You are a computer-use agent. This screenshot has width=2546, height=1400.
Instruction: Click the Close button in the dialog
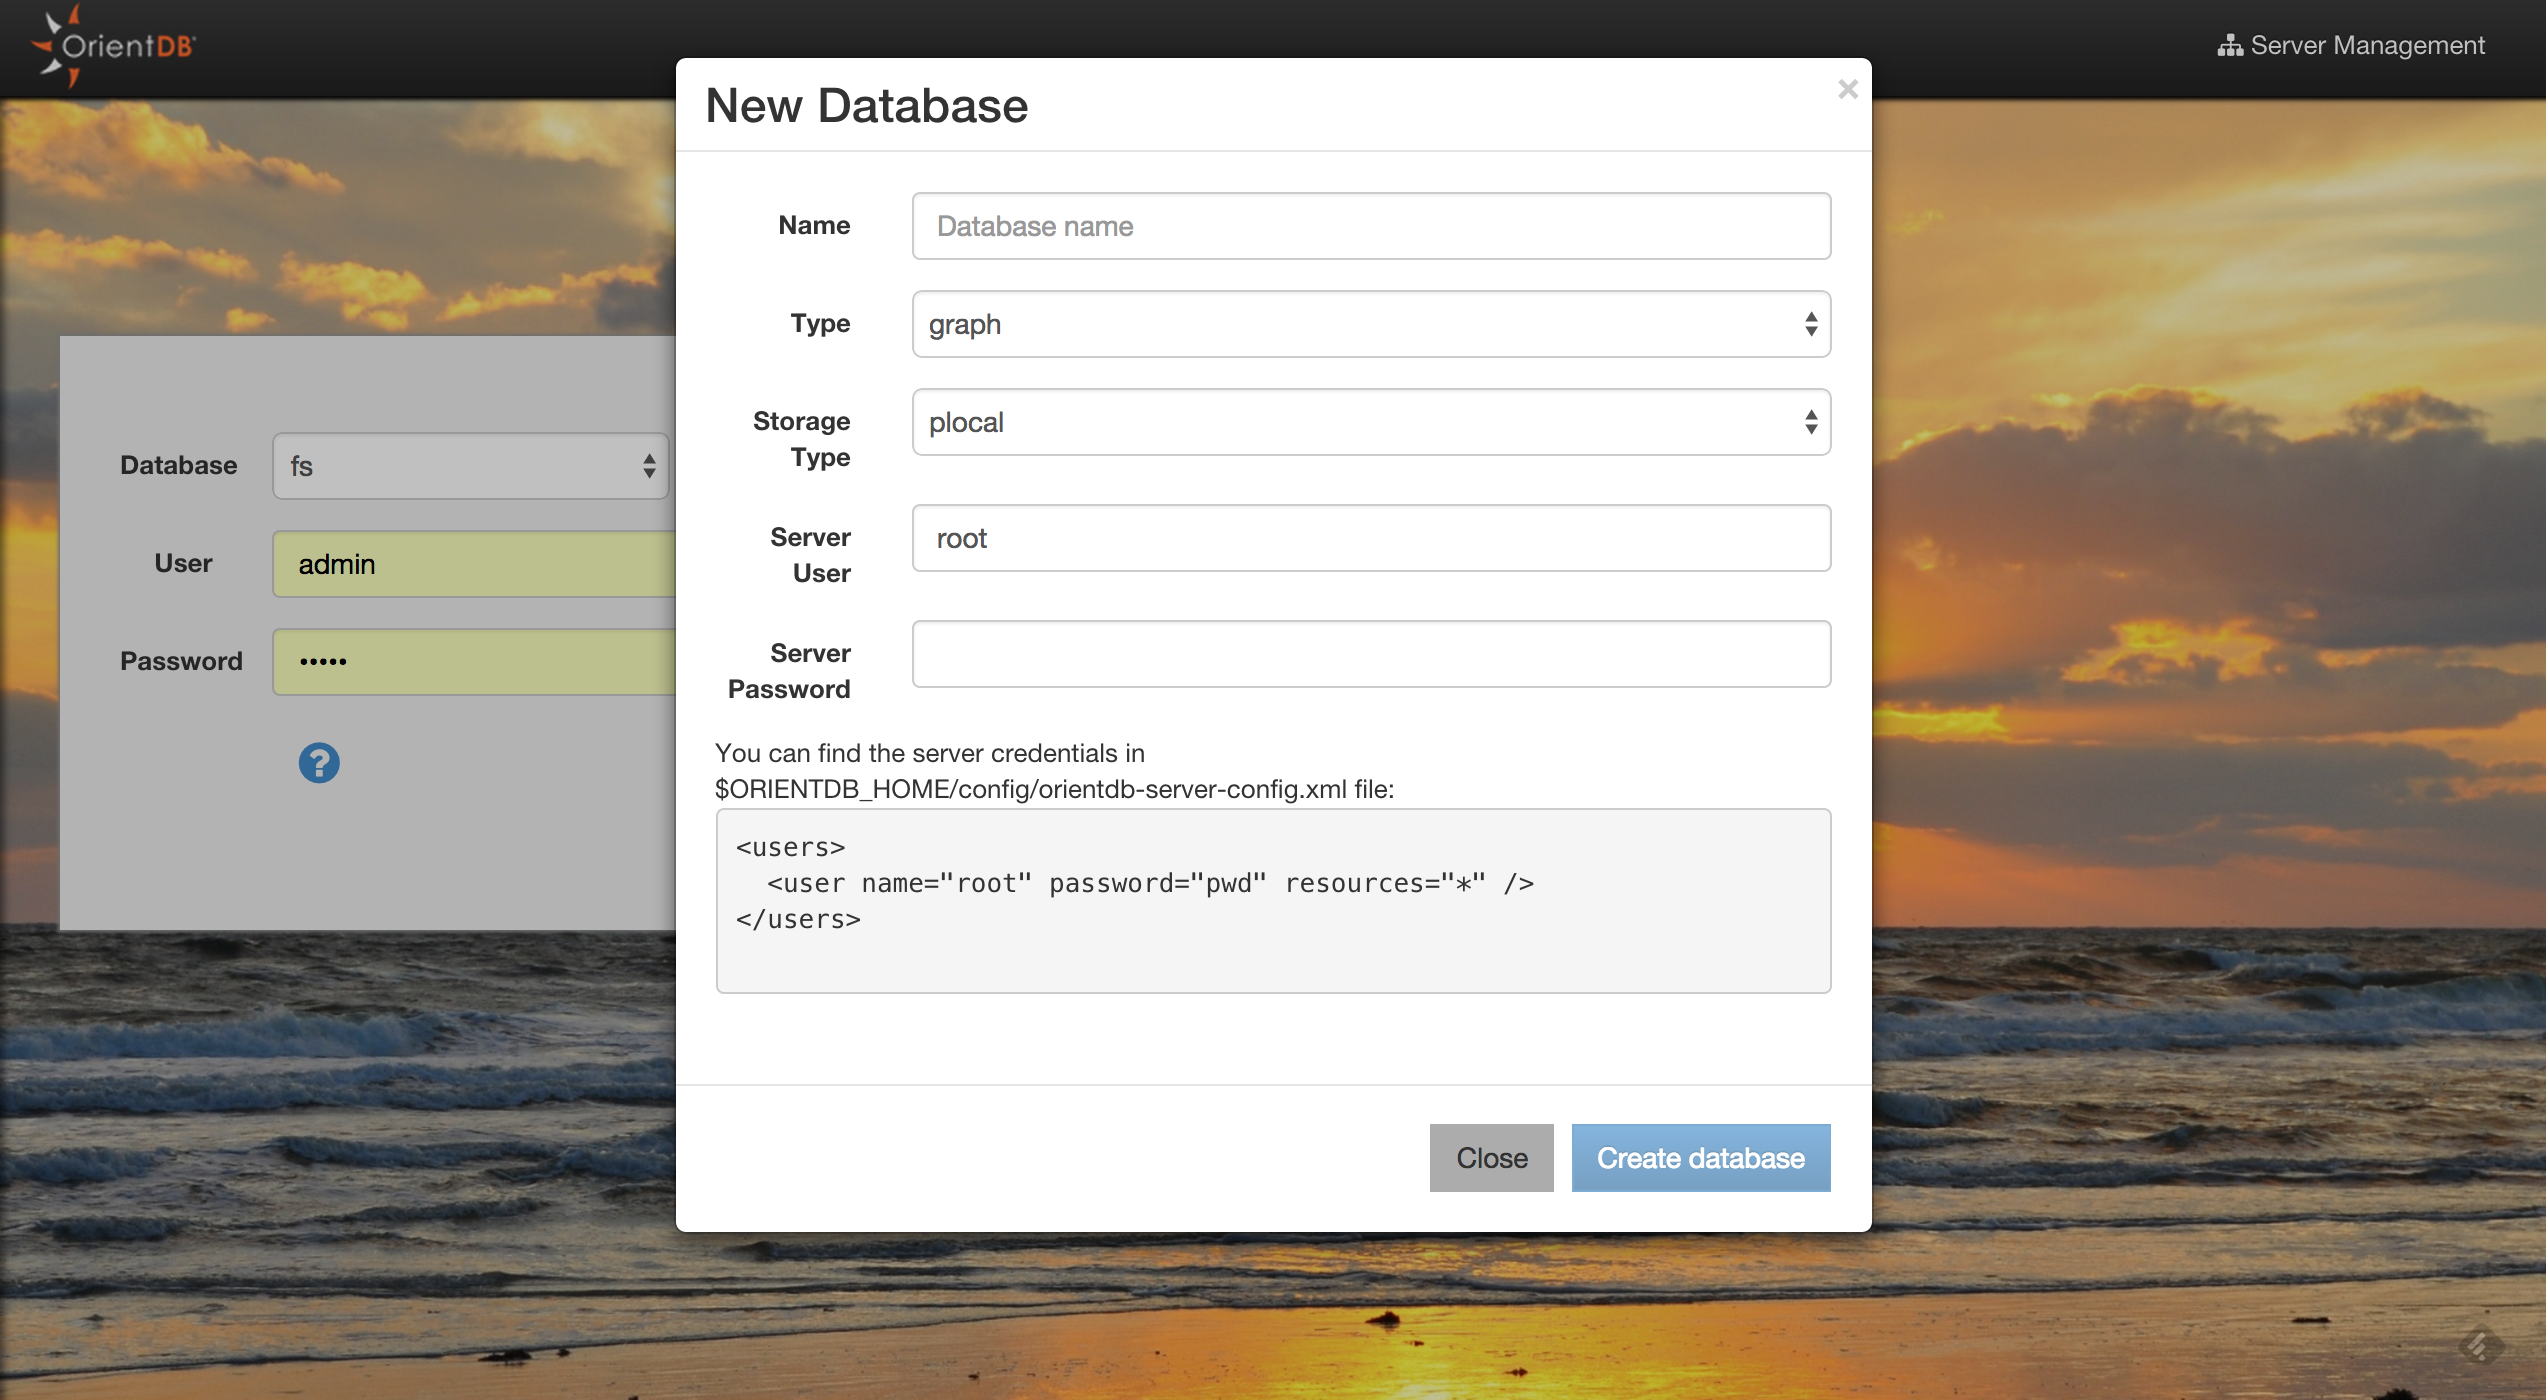click(1491, 1157)
